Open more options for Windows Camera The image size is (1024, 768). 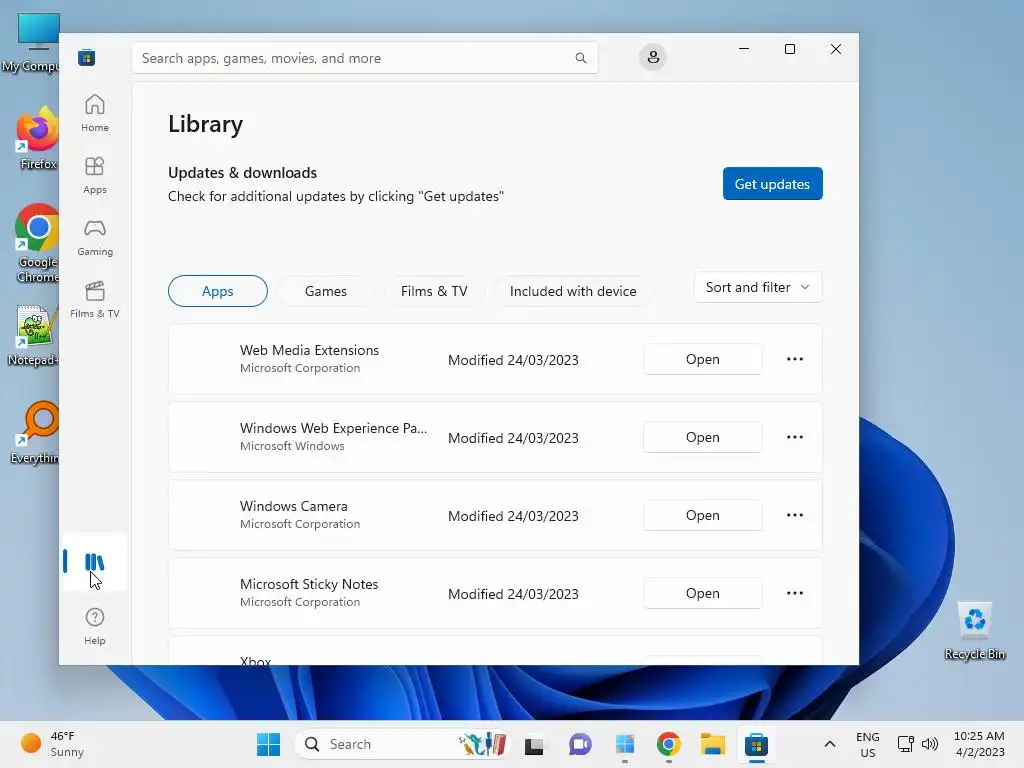pos(795,515)
